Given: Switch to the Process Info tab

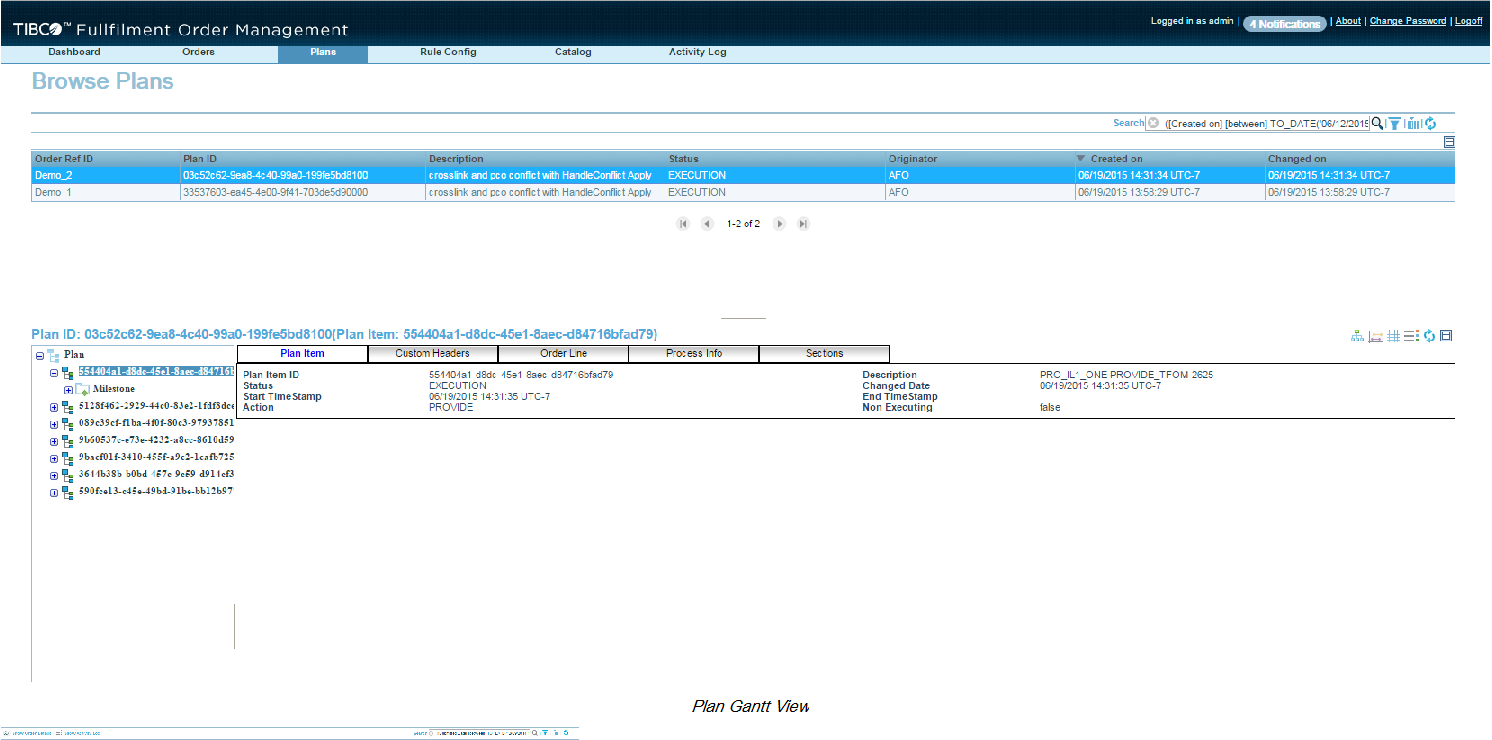Looking at the screenshot, I should pos(694,354).
